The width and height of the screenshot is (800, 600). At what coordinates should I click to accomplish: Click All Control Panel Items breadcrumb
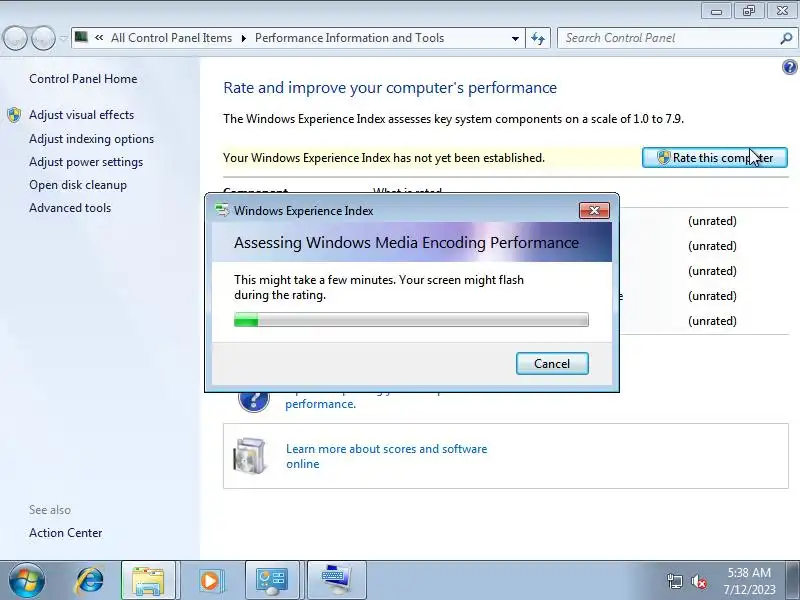click(x=171, y=38)
